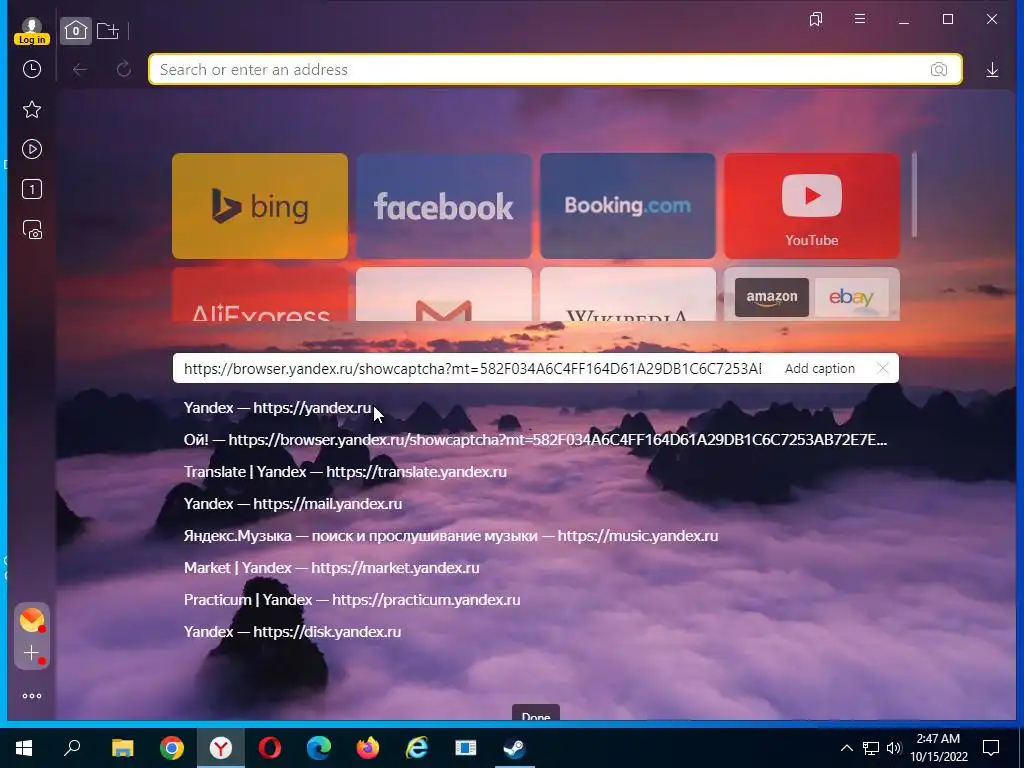The height and width of the screenshot is (768, 1024).
Task: Open the downloads arrow icon
Action: (992, 69)
